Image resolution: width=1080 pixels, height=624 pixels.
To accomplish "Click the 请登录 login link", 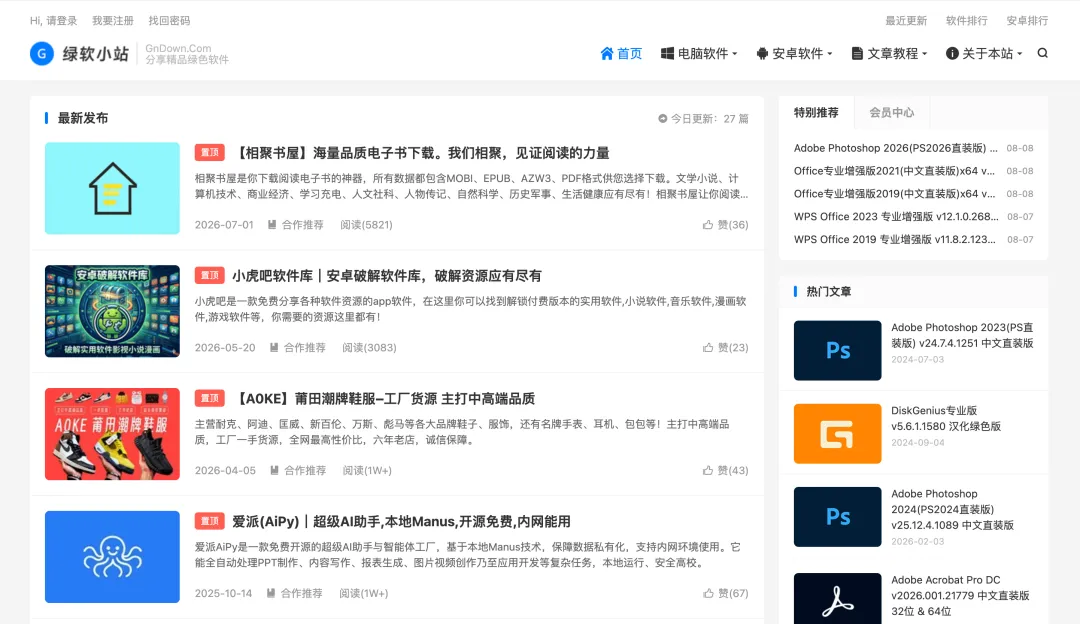I will pos(61,21).
